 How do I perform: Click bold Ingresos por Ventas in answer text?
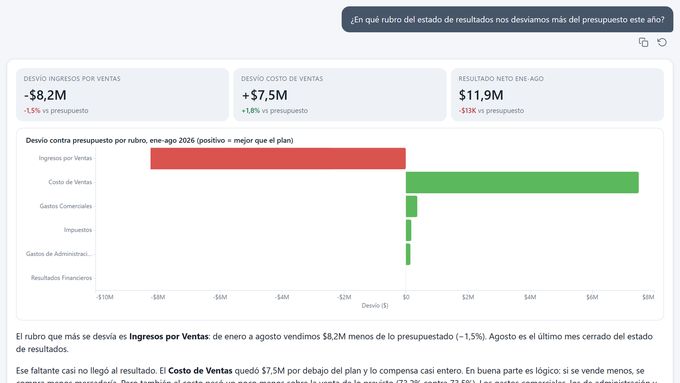click(169, 336)
